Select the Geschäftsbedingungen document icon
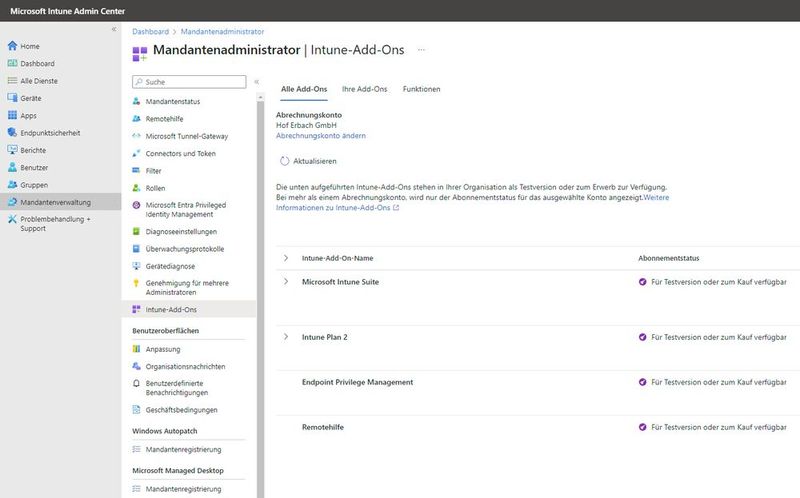Viewport: 800px width, 498px height. click(136, 410)
